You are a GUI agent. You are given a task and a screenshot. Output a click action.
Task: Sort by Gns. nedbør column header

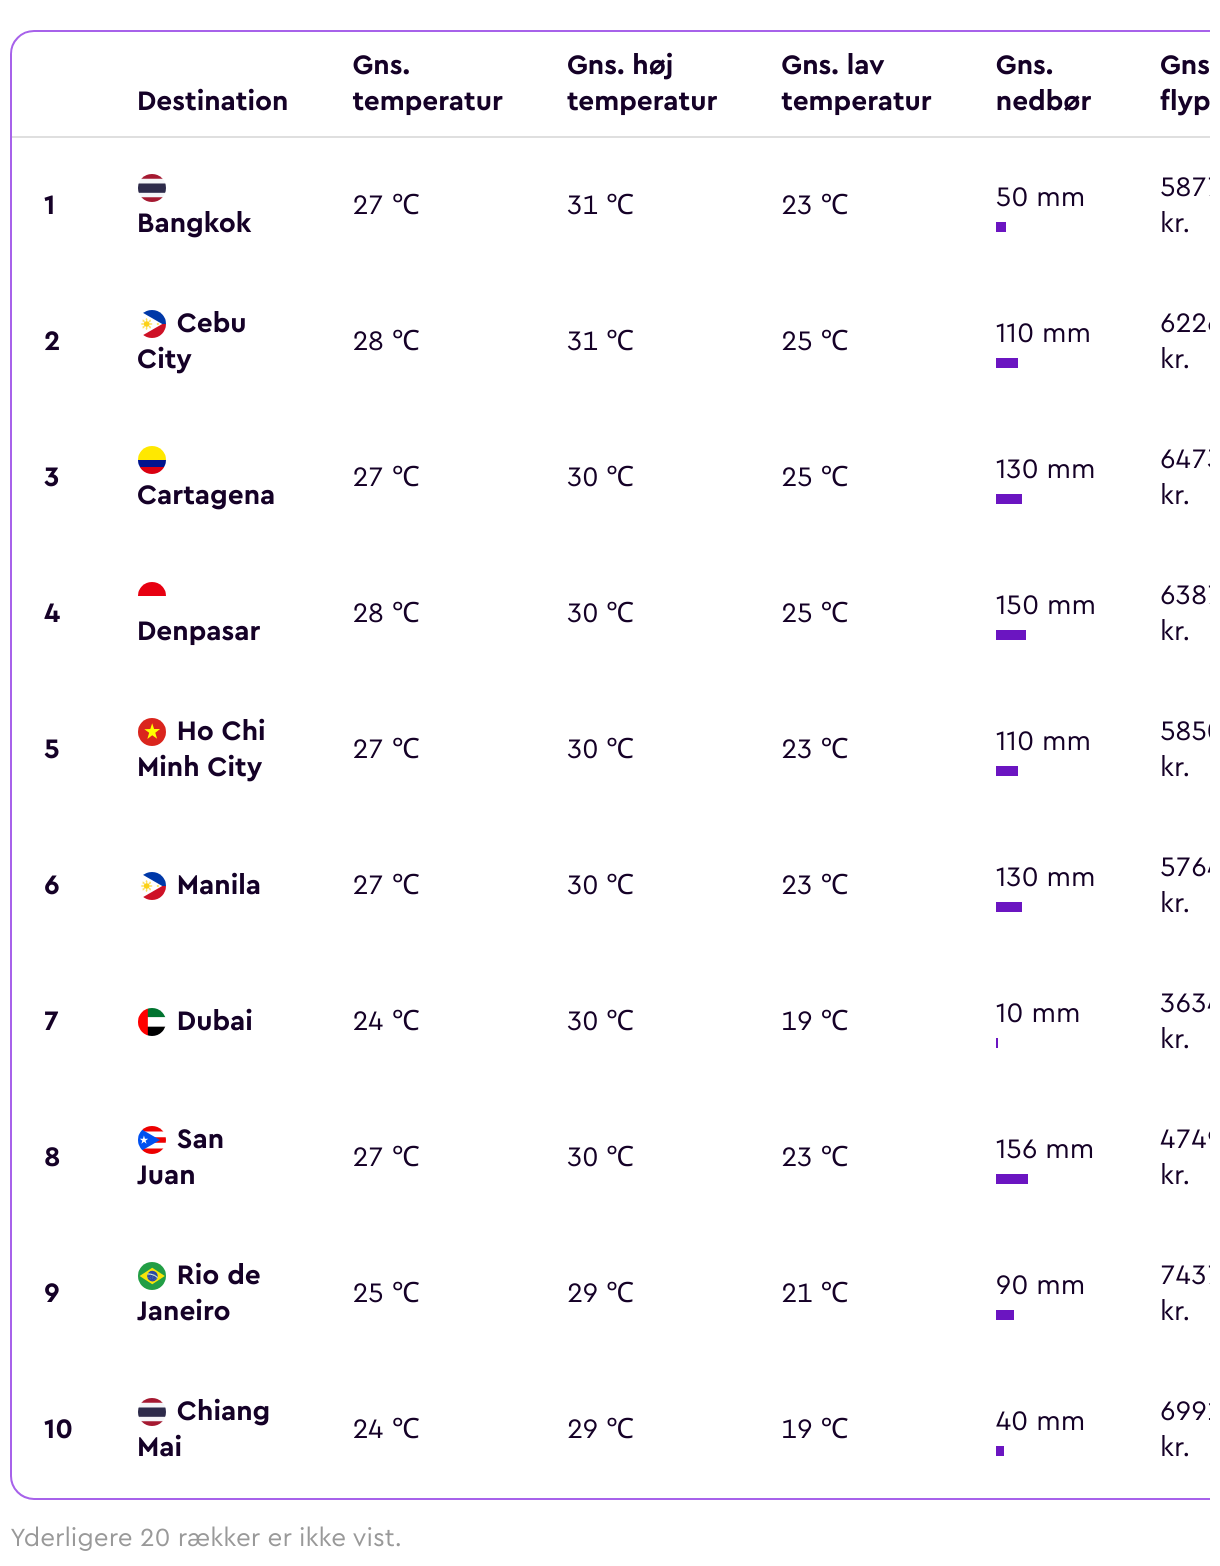coord(1043,83)
